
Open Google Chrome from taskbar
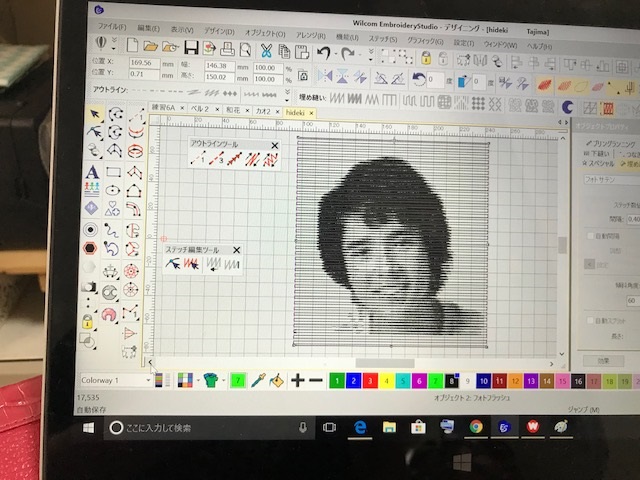point(476,427)
